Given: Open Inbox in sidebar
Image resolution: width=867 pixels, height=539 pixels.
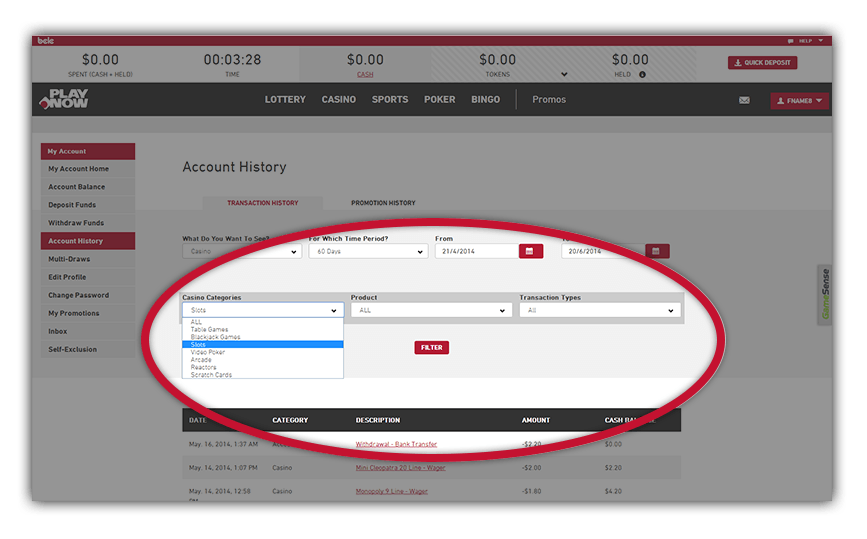Looking at the screenshot, I should pos(88,332).
